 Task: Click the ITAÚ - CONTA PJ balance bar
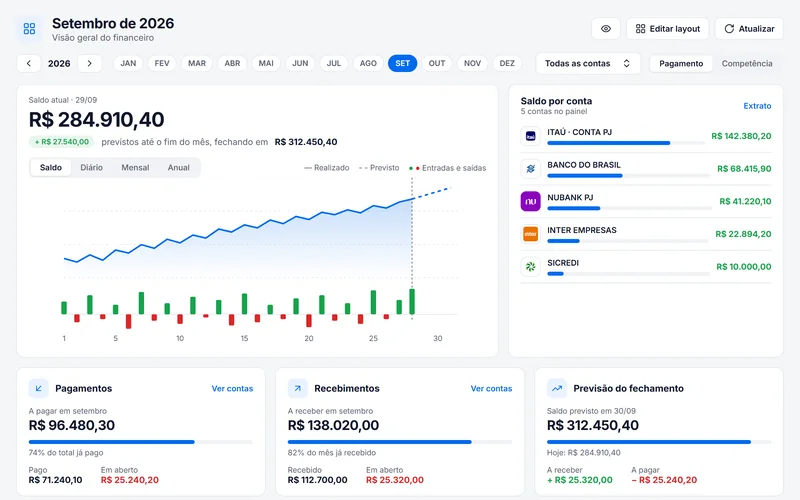point(626,143)
